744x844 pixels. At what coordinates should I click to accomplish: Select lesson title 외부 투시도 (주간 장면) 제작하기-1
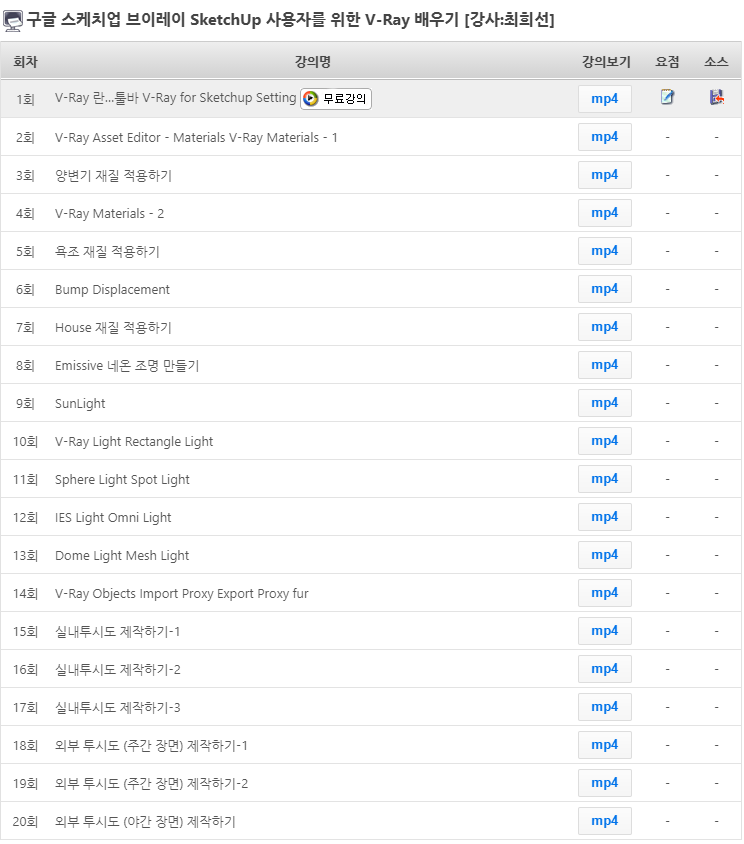(x=151, y=745)
